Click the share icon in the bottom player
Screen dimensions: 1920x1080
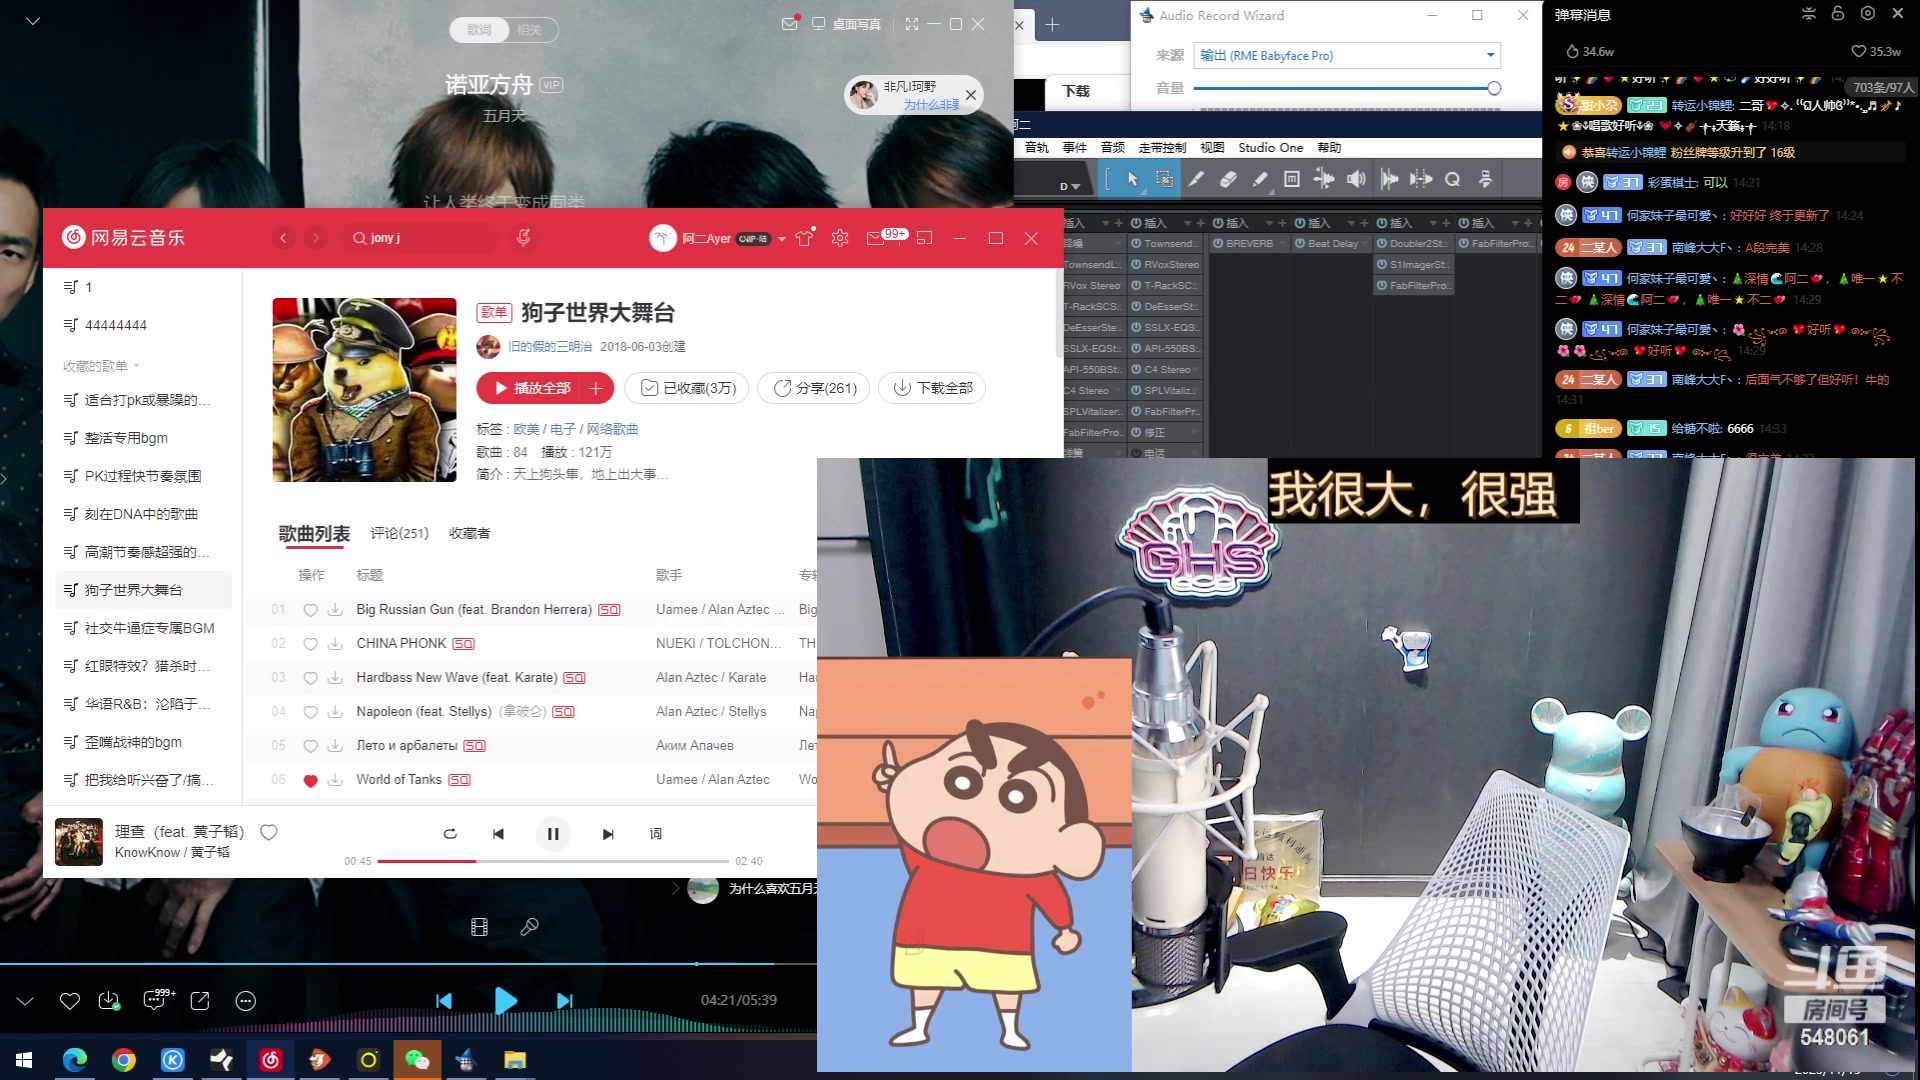coord(200,1001)
